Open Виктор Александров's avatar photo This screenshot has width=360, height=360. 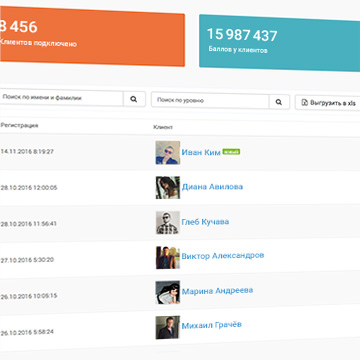tap(168, 257)
